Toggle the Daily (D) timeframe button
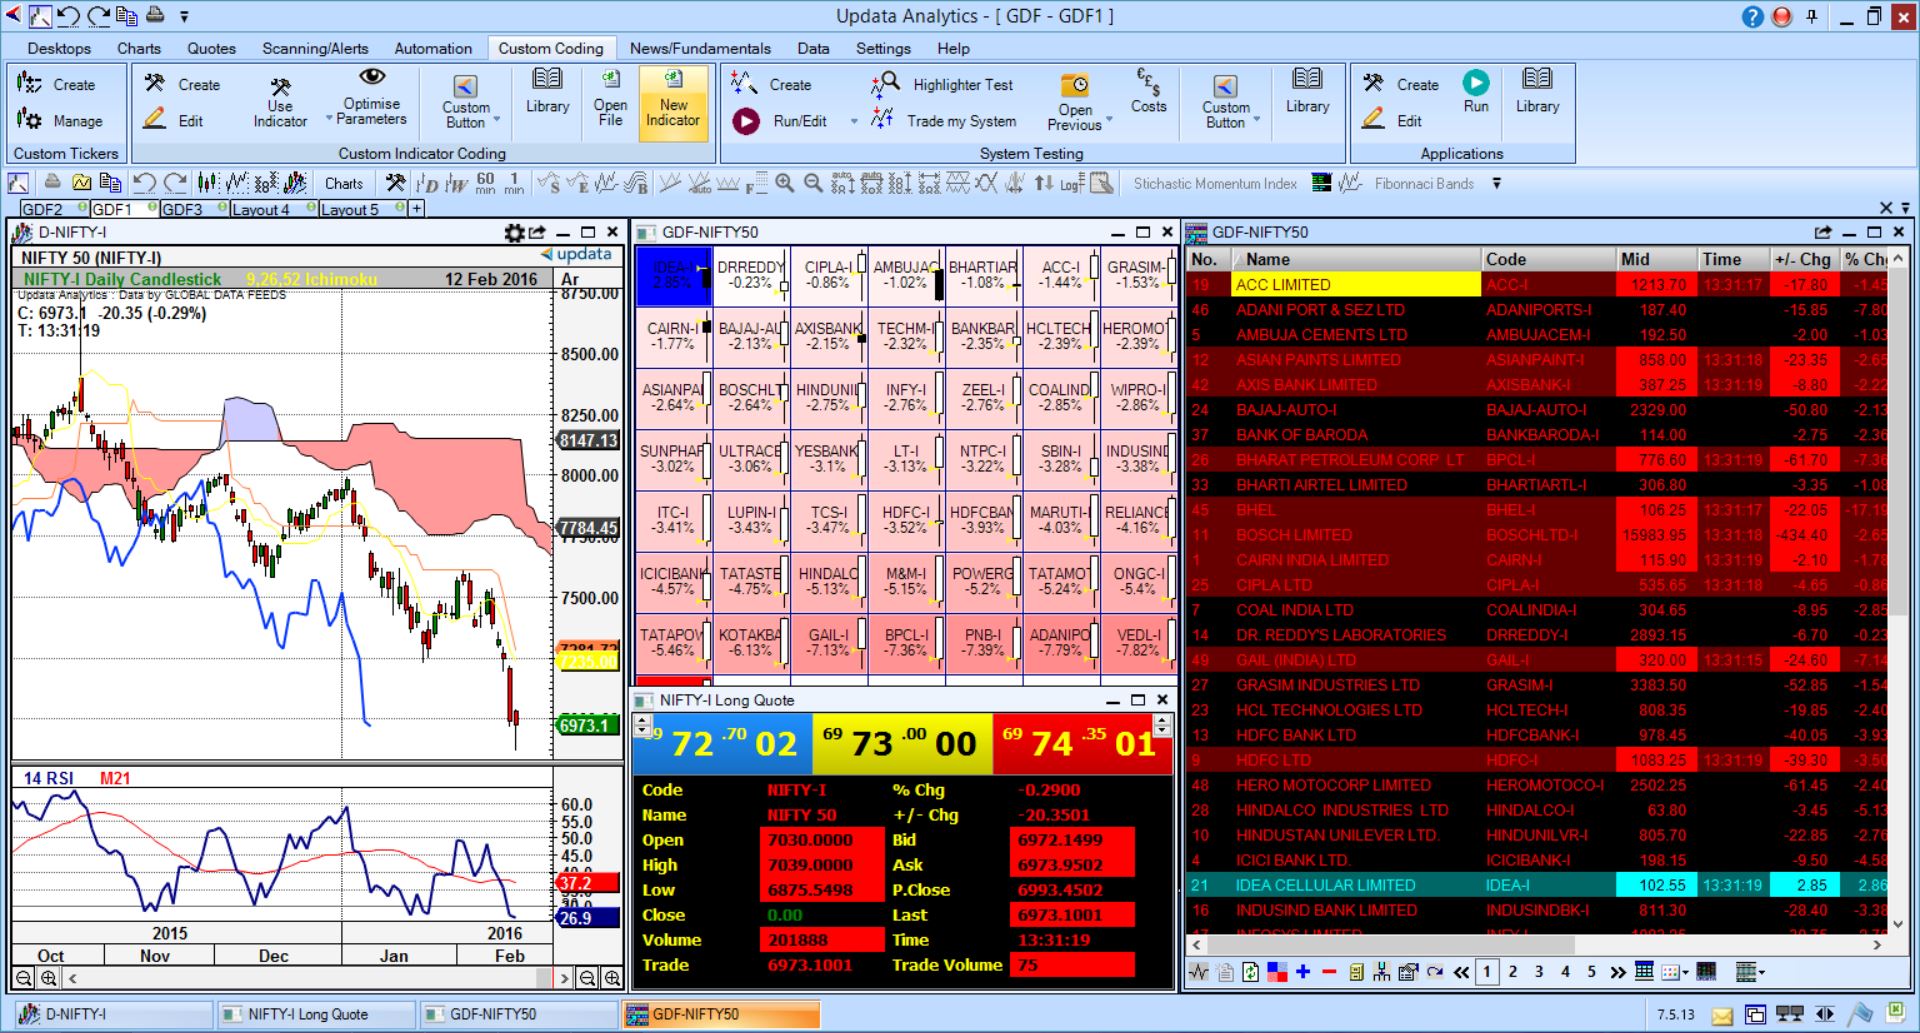Screen dimensions: 1920x1033 pos(427,183)
